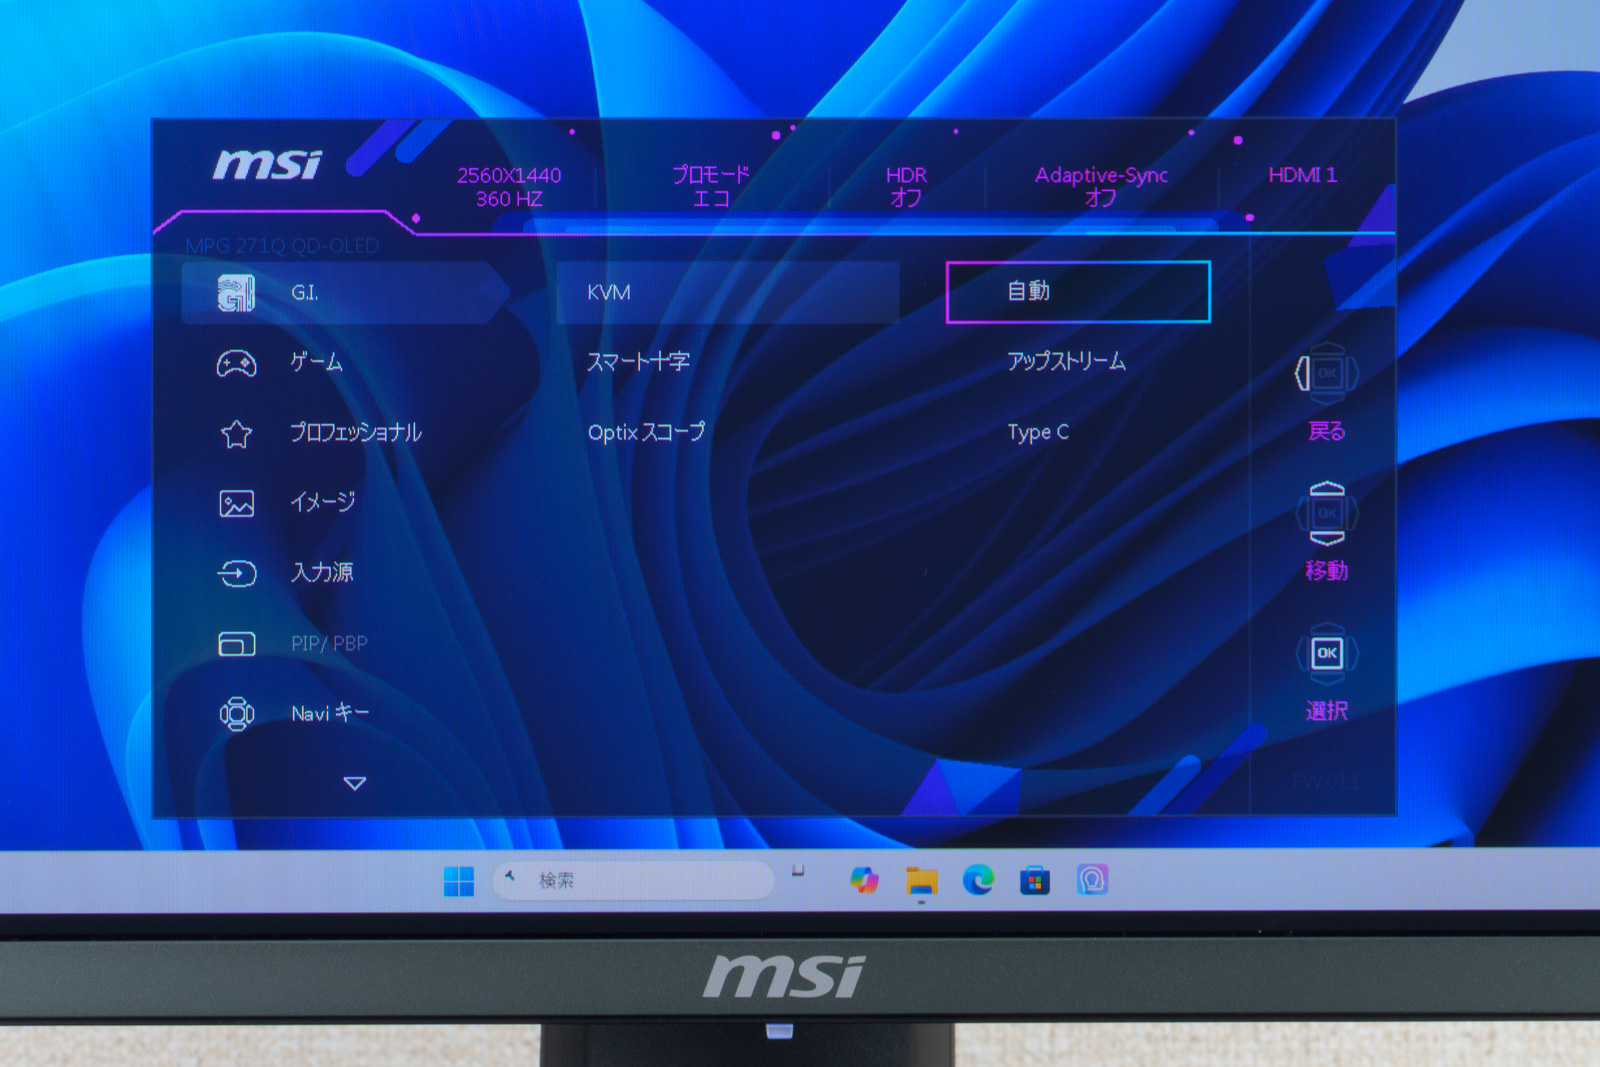This screenshot has height=1067, width=1600.
Task: Click the 検索 taskbar search box
Action: coord(634,881)
